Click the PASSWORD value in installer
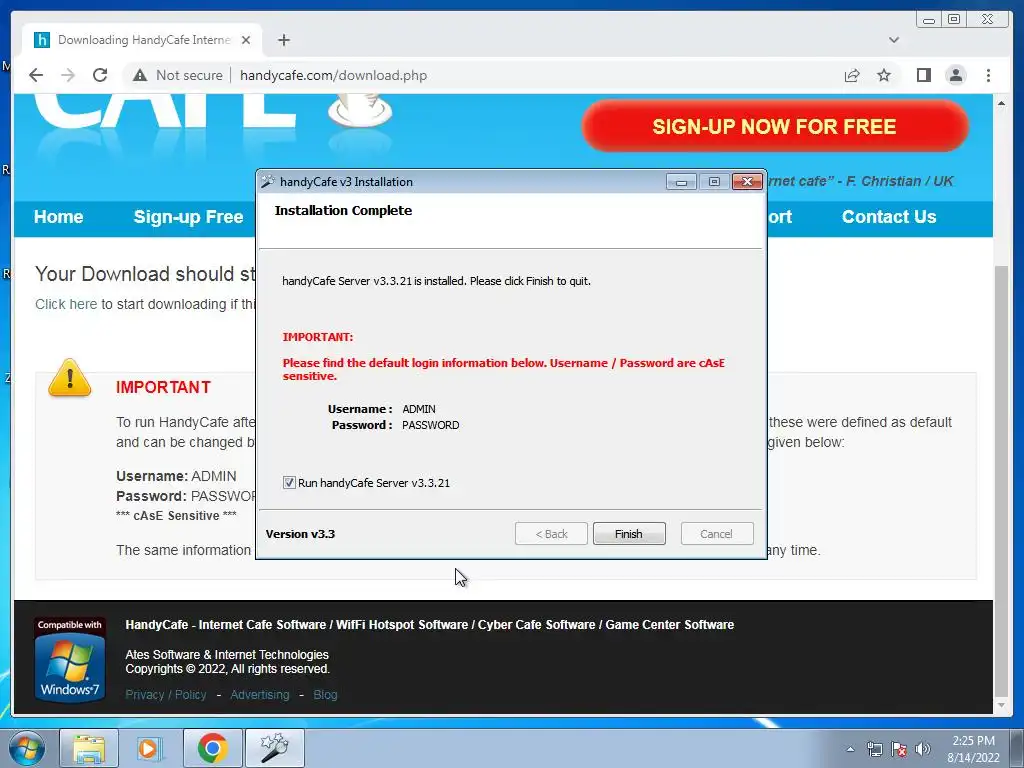 (x=430, y=425)
